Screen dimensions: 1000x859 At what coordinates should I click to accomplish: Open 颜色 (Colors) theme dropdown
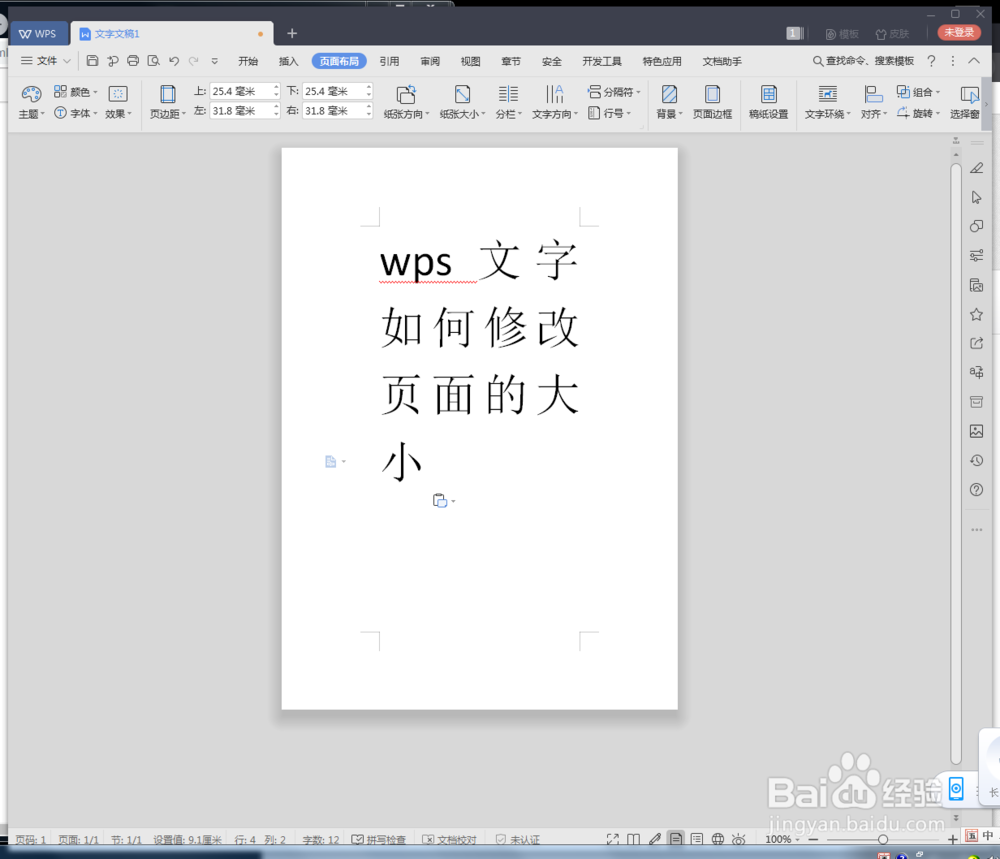click(x=75, y=92)
